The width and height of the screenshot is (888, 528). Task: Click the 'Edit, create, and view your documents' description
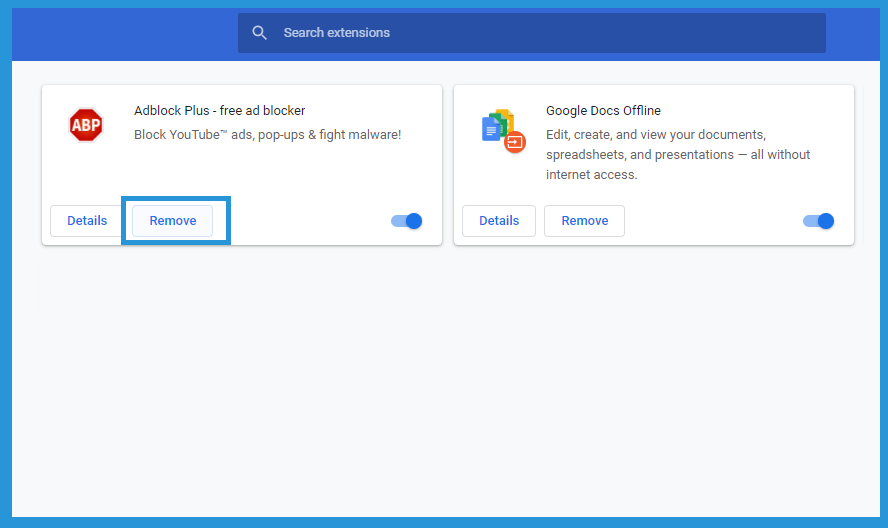tap(678, 155)
